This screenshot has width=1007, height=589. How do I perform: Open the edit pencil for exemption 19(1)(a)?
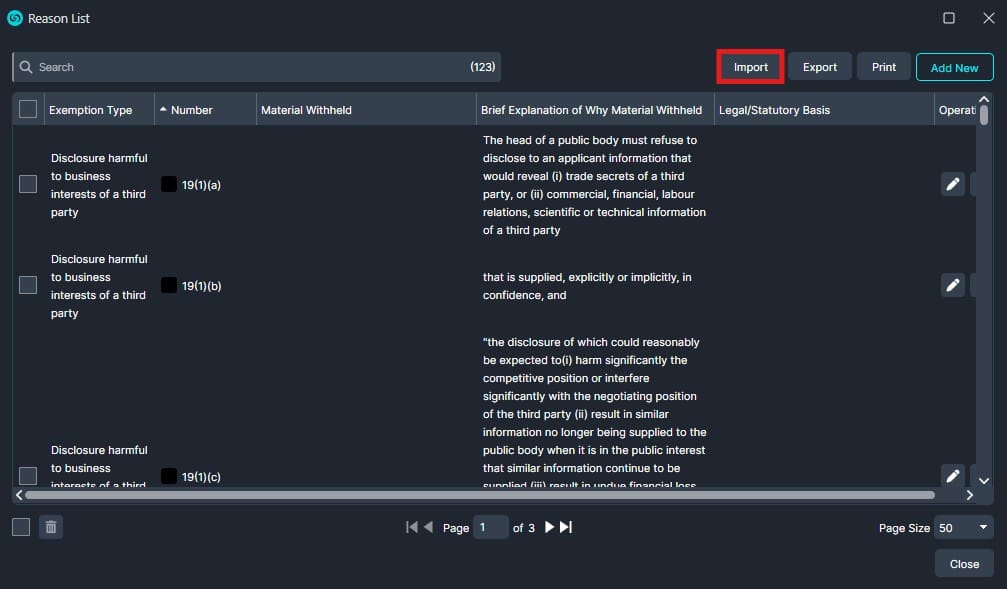(x=952, y=184)
